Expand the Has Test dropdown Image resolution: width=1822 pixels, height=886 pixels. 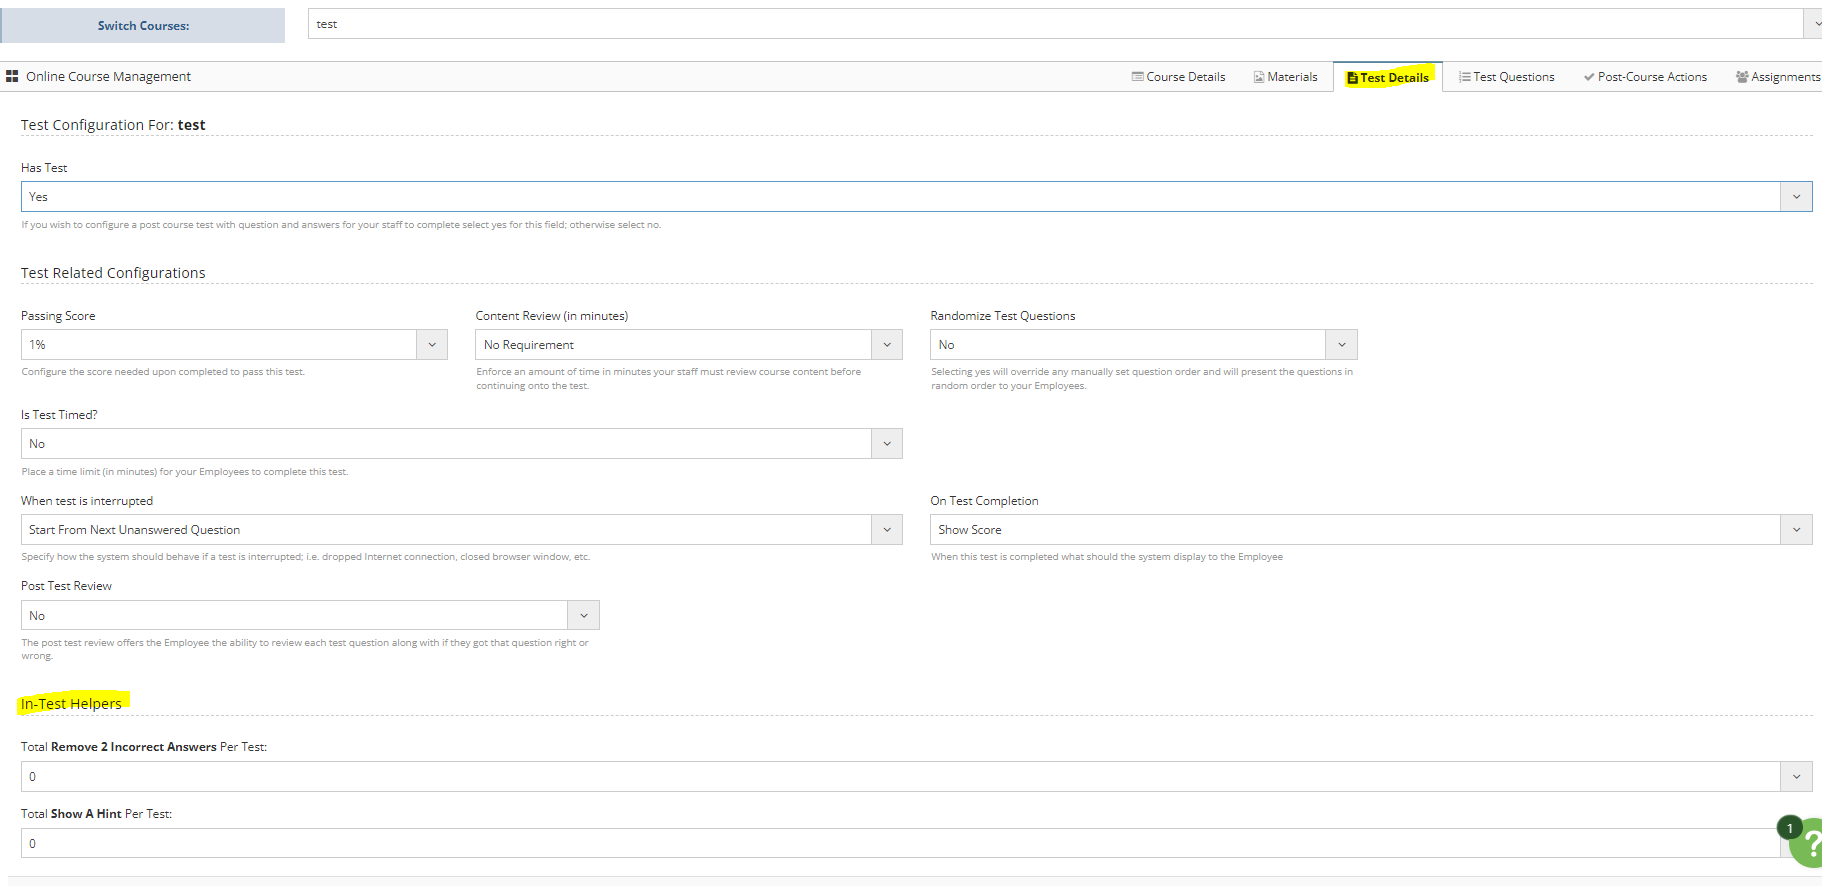(x=1795, y=197)
